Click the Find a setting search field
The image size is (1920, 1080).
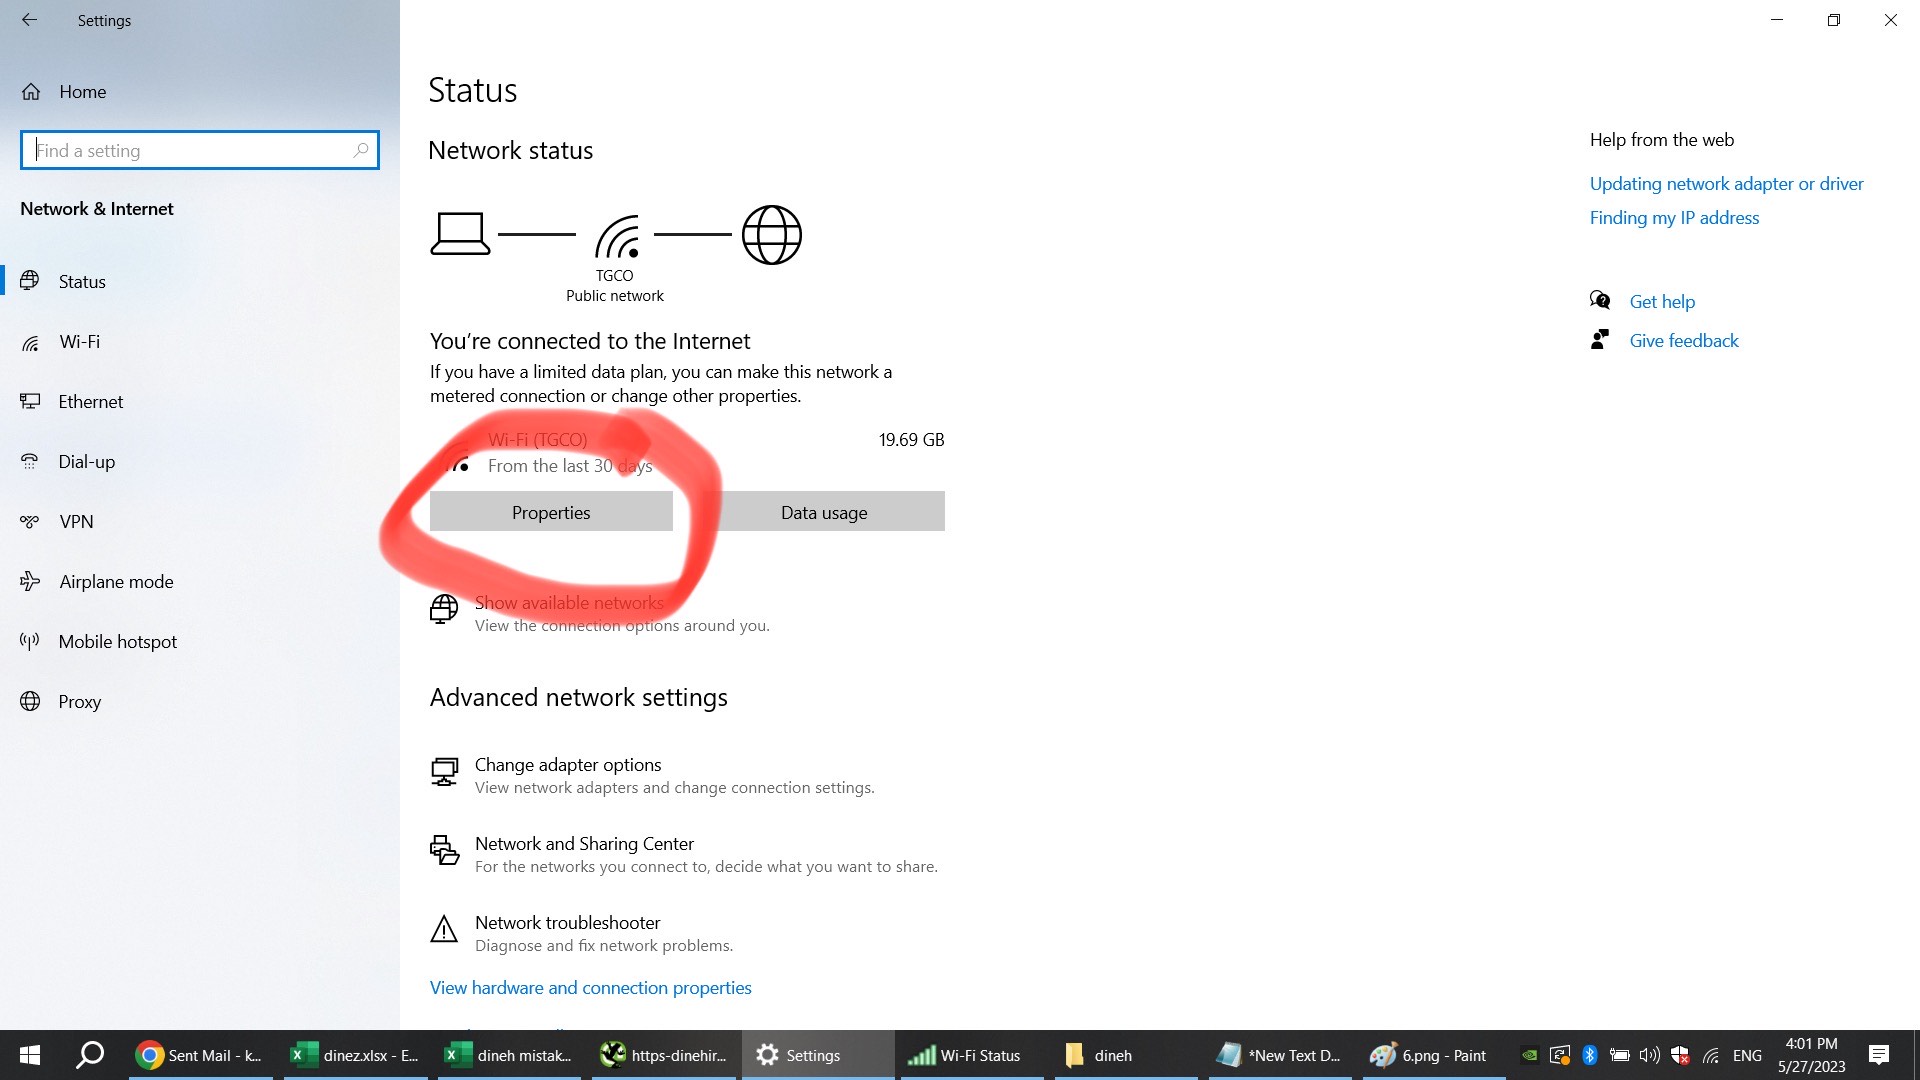tap(198, 149)
